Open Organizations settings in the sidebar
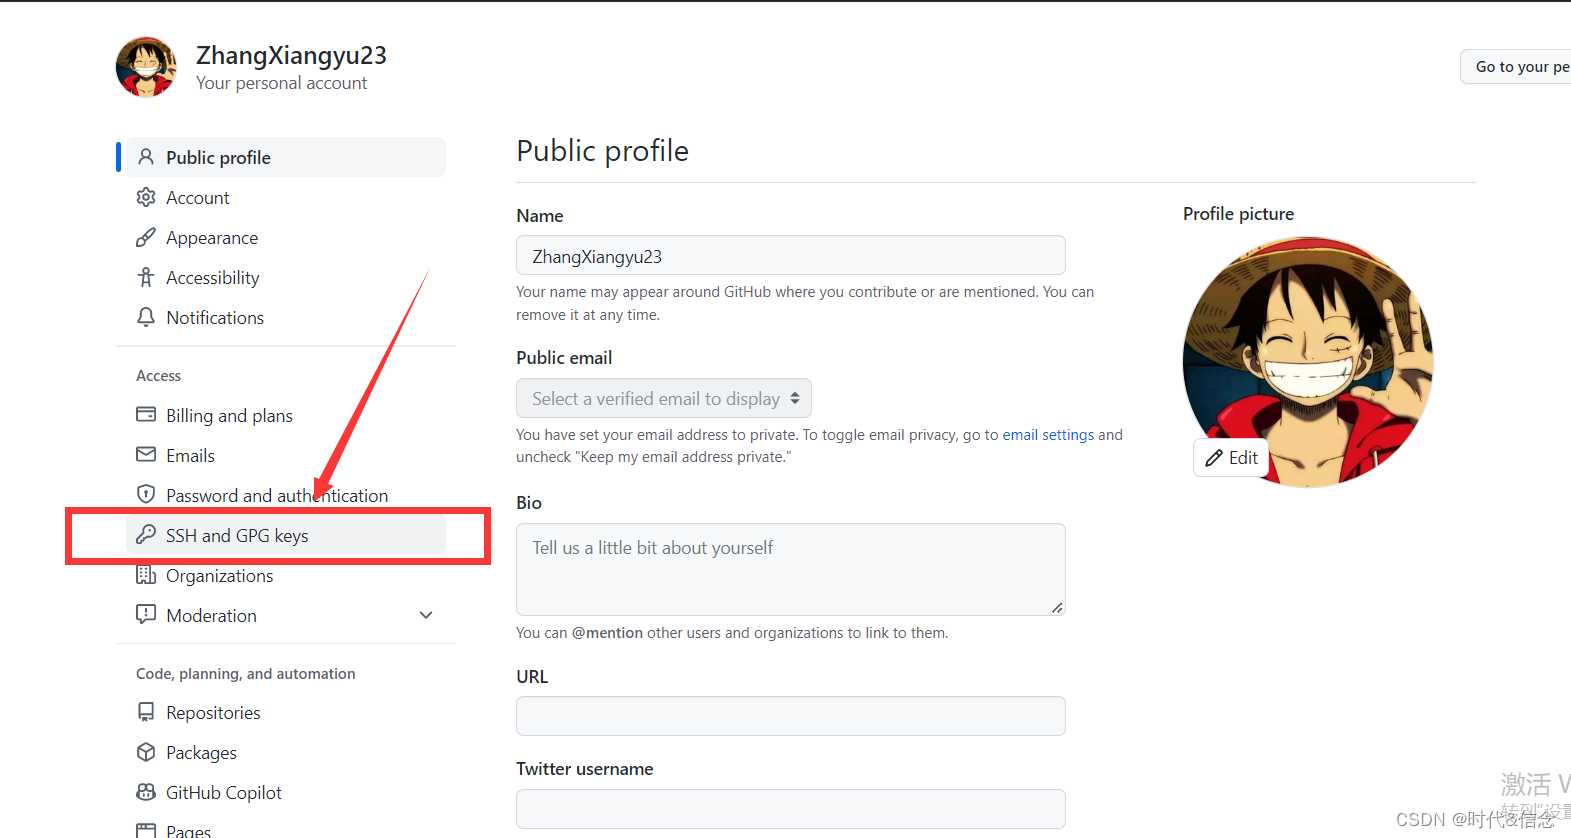This screenshot has width=1571, height=838. click(219, 576)
